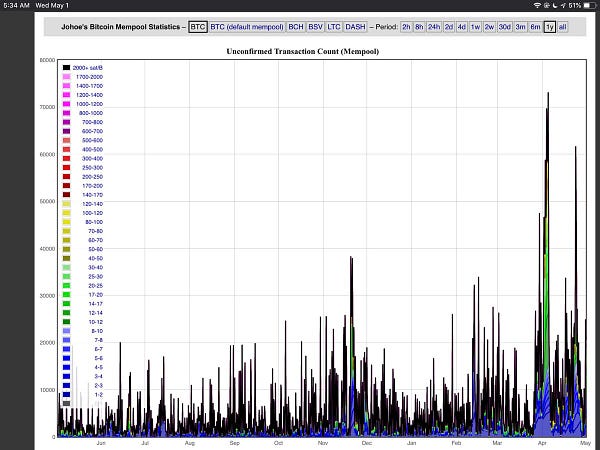
Task: Toggle the 3-4 legend label
Action: pyautogui.click(x=98, y=377)
